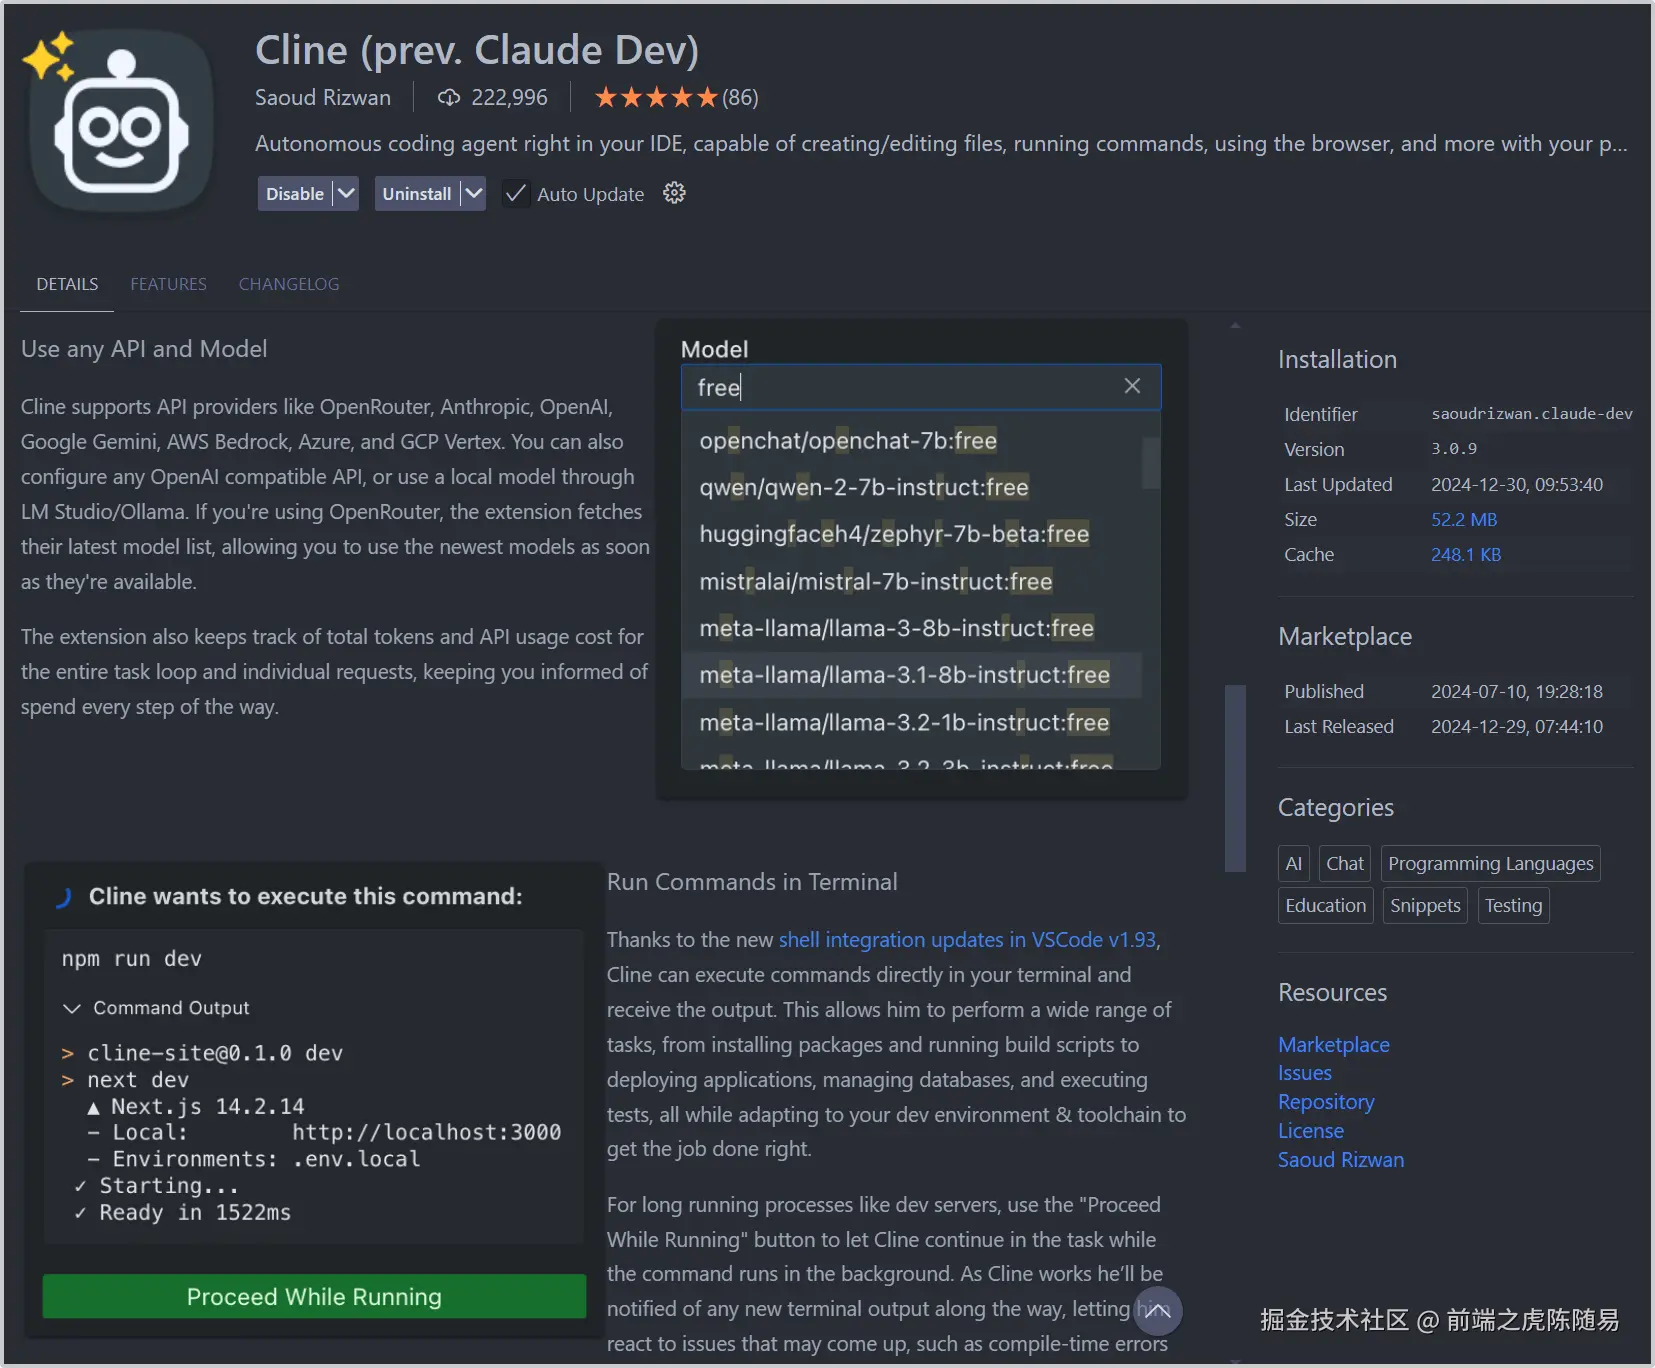Open the License resource link
This screenshot has width=1655, height=1368.
pos(1311,1130)
